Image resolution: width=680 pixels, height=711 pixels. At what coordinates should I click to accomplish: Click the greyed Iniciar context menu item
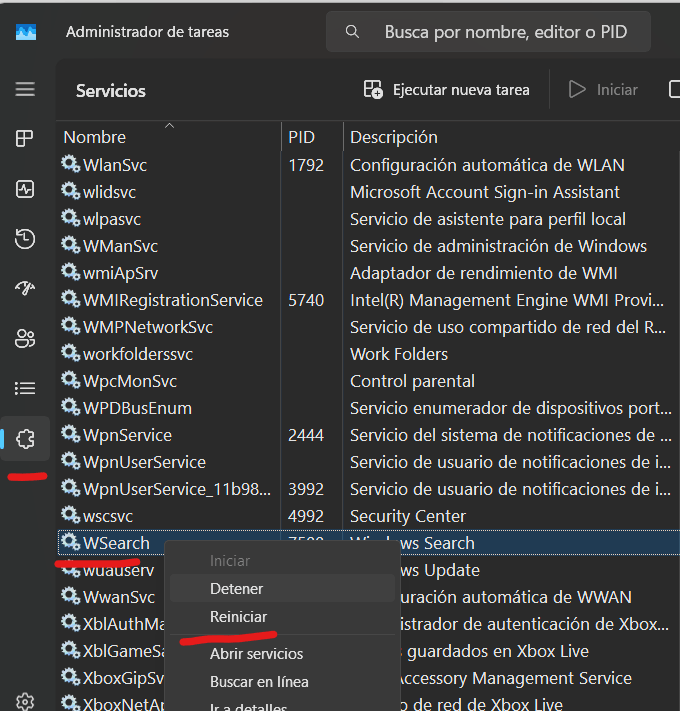[282, 561]
